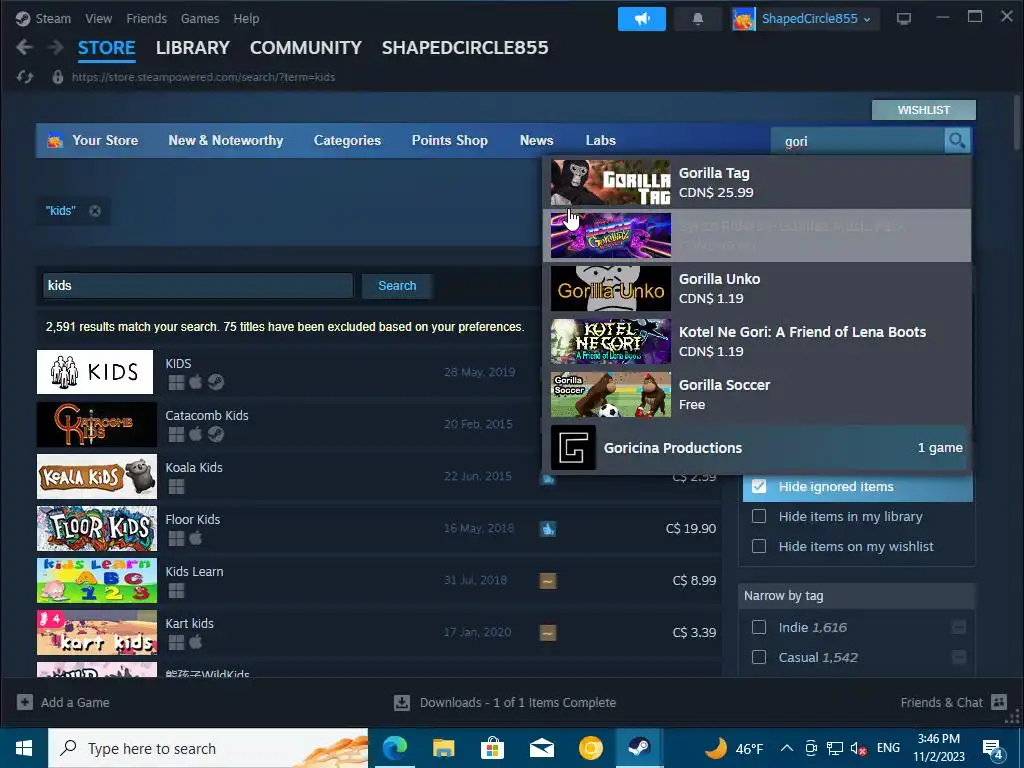Open the Points Shop link

pyautogui.click(x=449, y=140)
